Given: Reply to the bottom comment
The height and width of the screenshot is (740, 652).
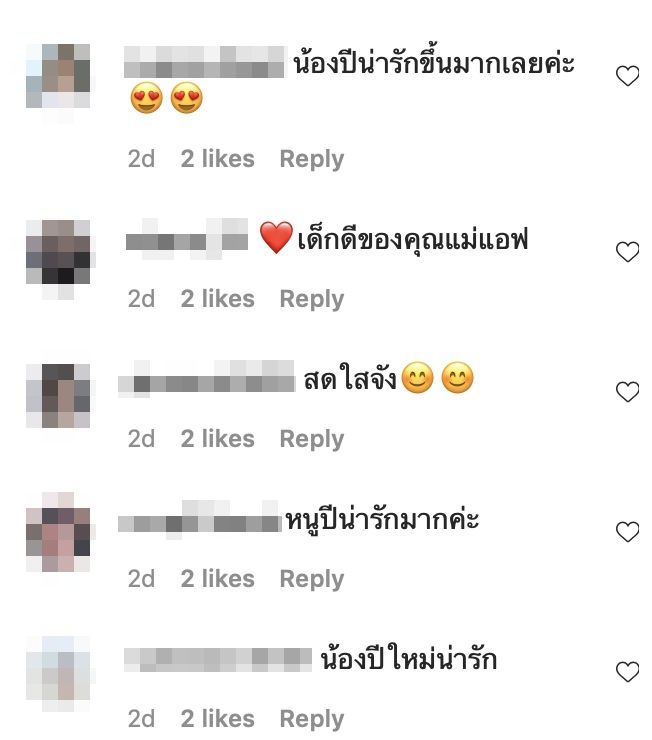Looking at the screenshot, I should (x=312, y=720).
